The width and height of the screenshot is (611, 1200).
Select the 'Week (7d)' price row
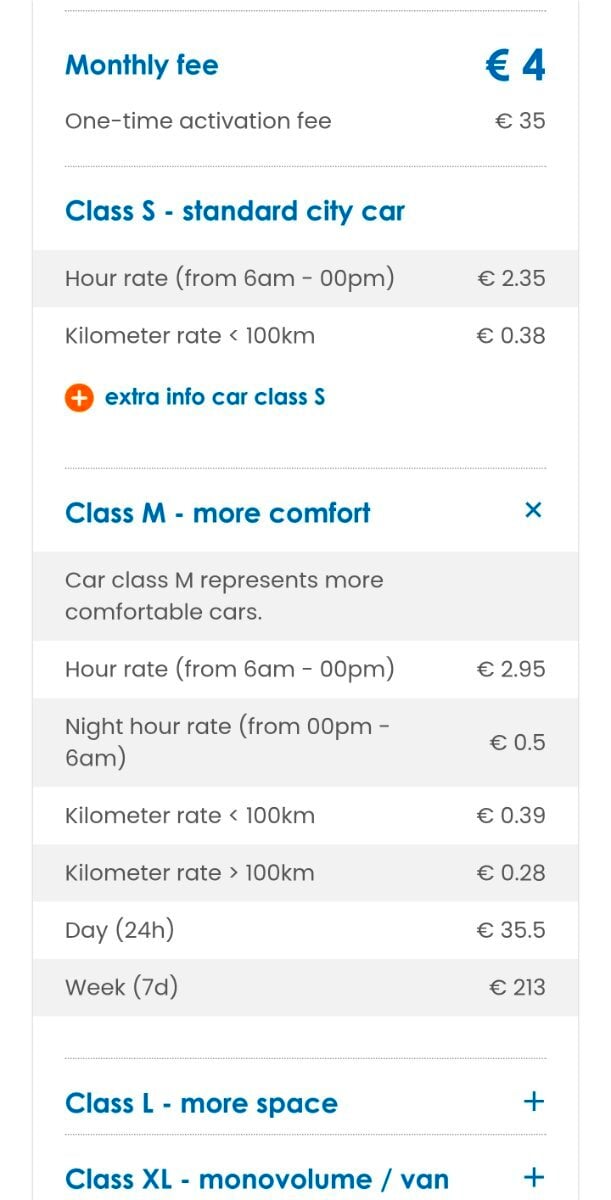tap(305, 987)
